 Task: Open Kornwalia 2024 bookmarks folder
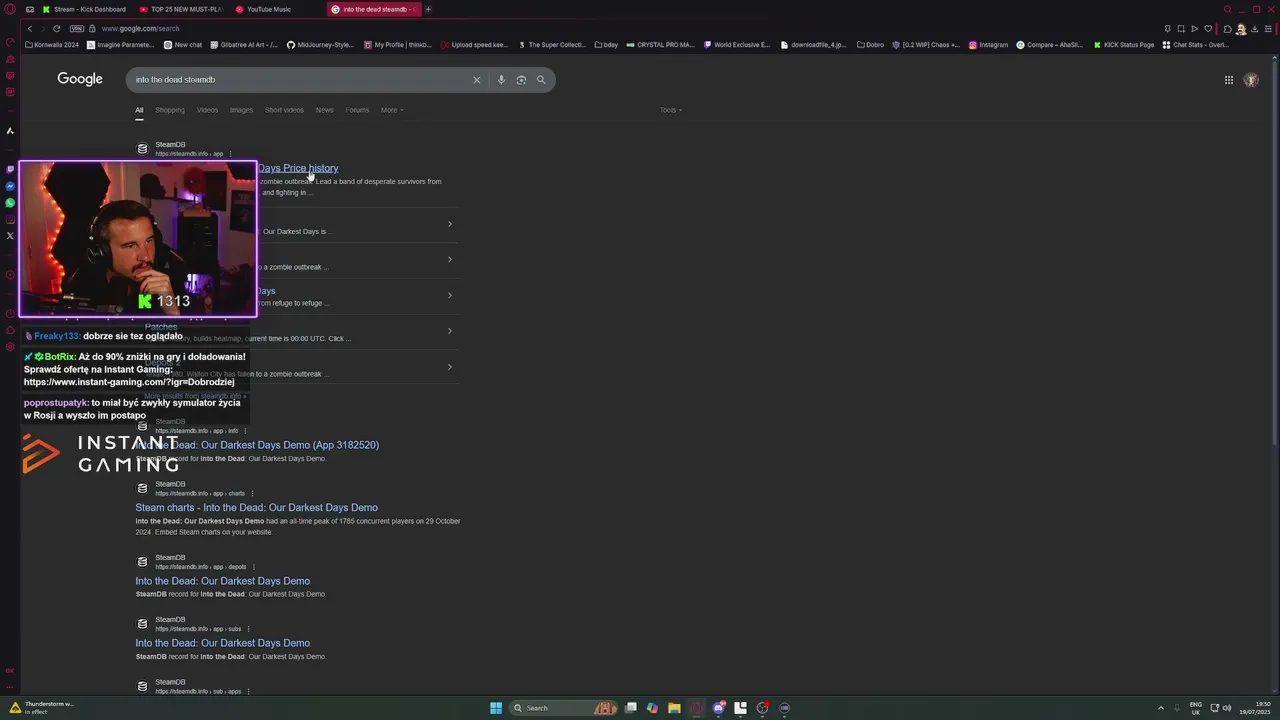click(52, 45)
